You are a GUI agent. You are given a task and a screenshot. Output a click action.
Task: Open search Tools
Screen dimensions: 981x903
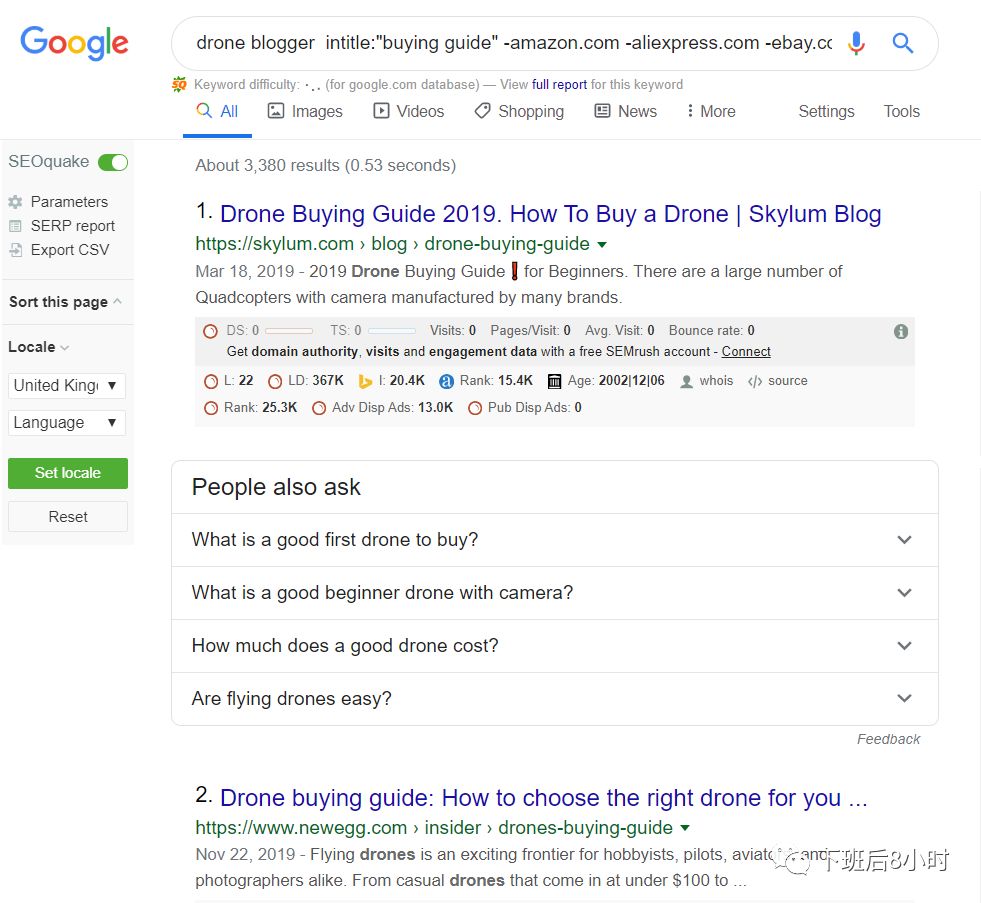tap(902, 111)
